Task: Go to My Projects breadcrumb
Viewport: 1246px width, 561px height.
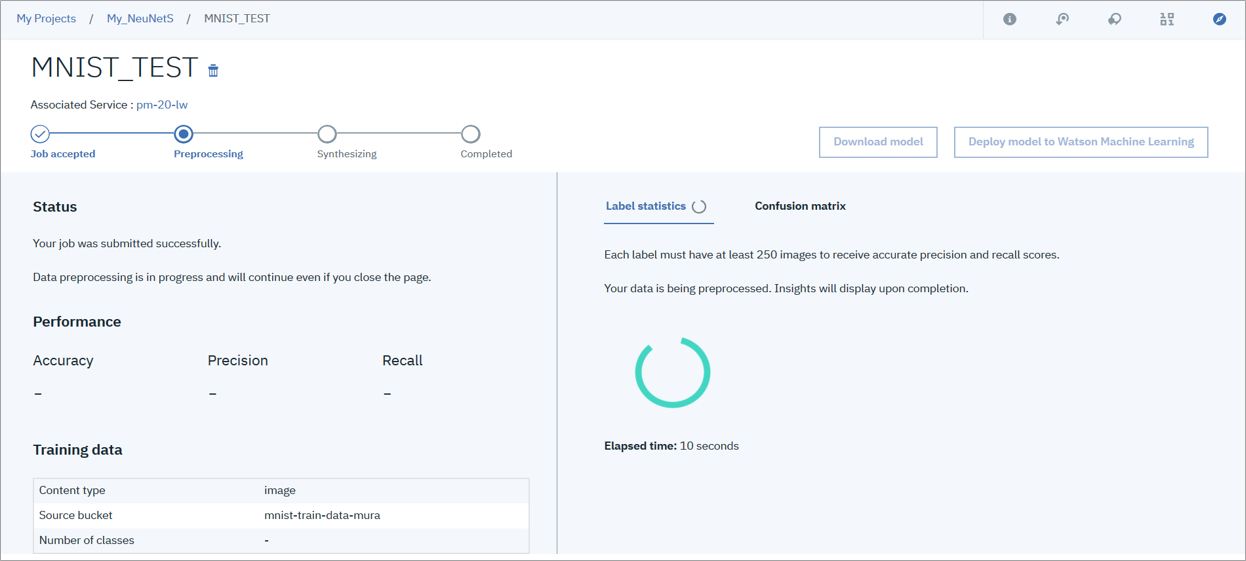Action: [x=46, y=19]
